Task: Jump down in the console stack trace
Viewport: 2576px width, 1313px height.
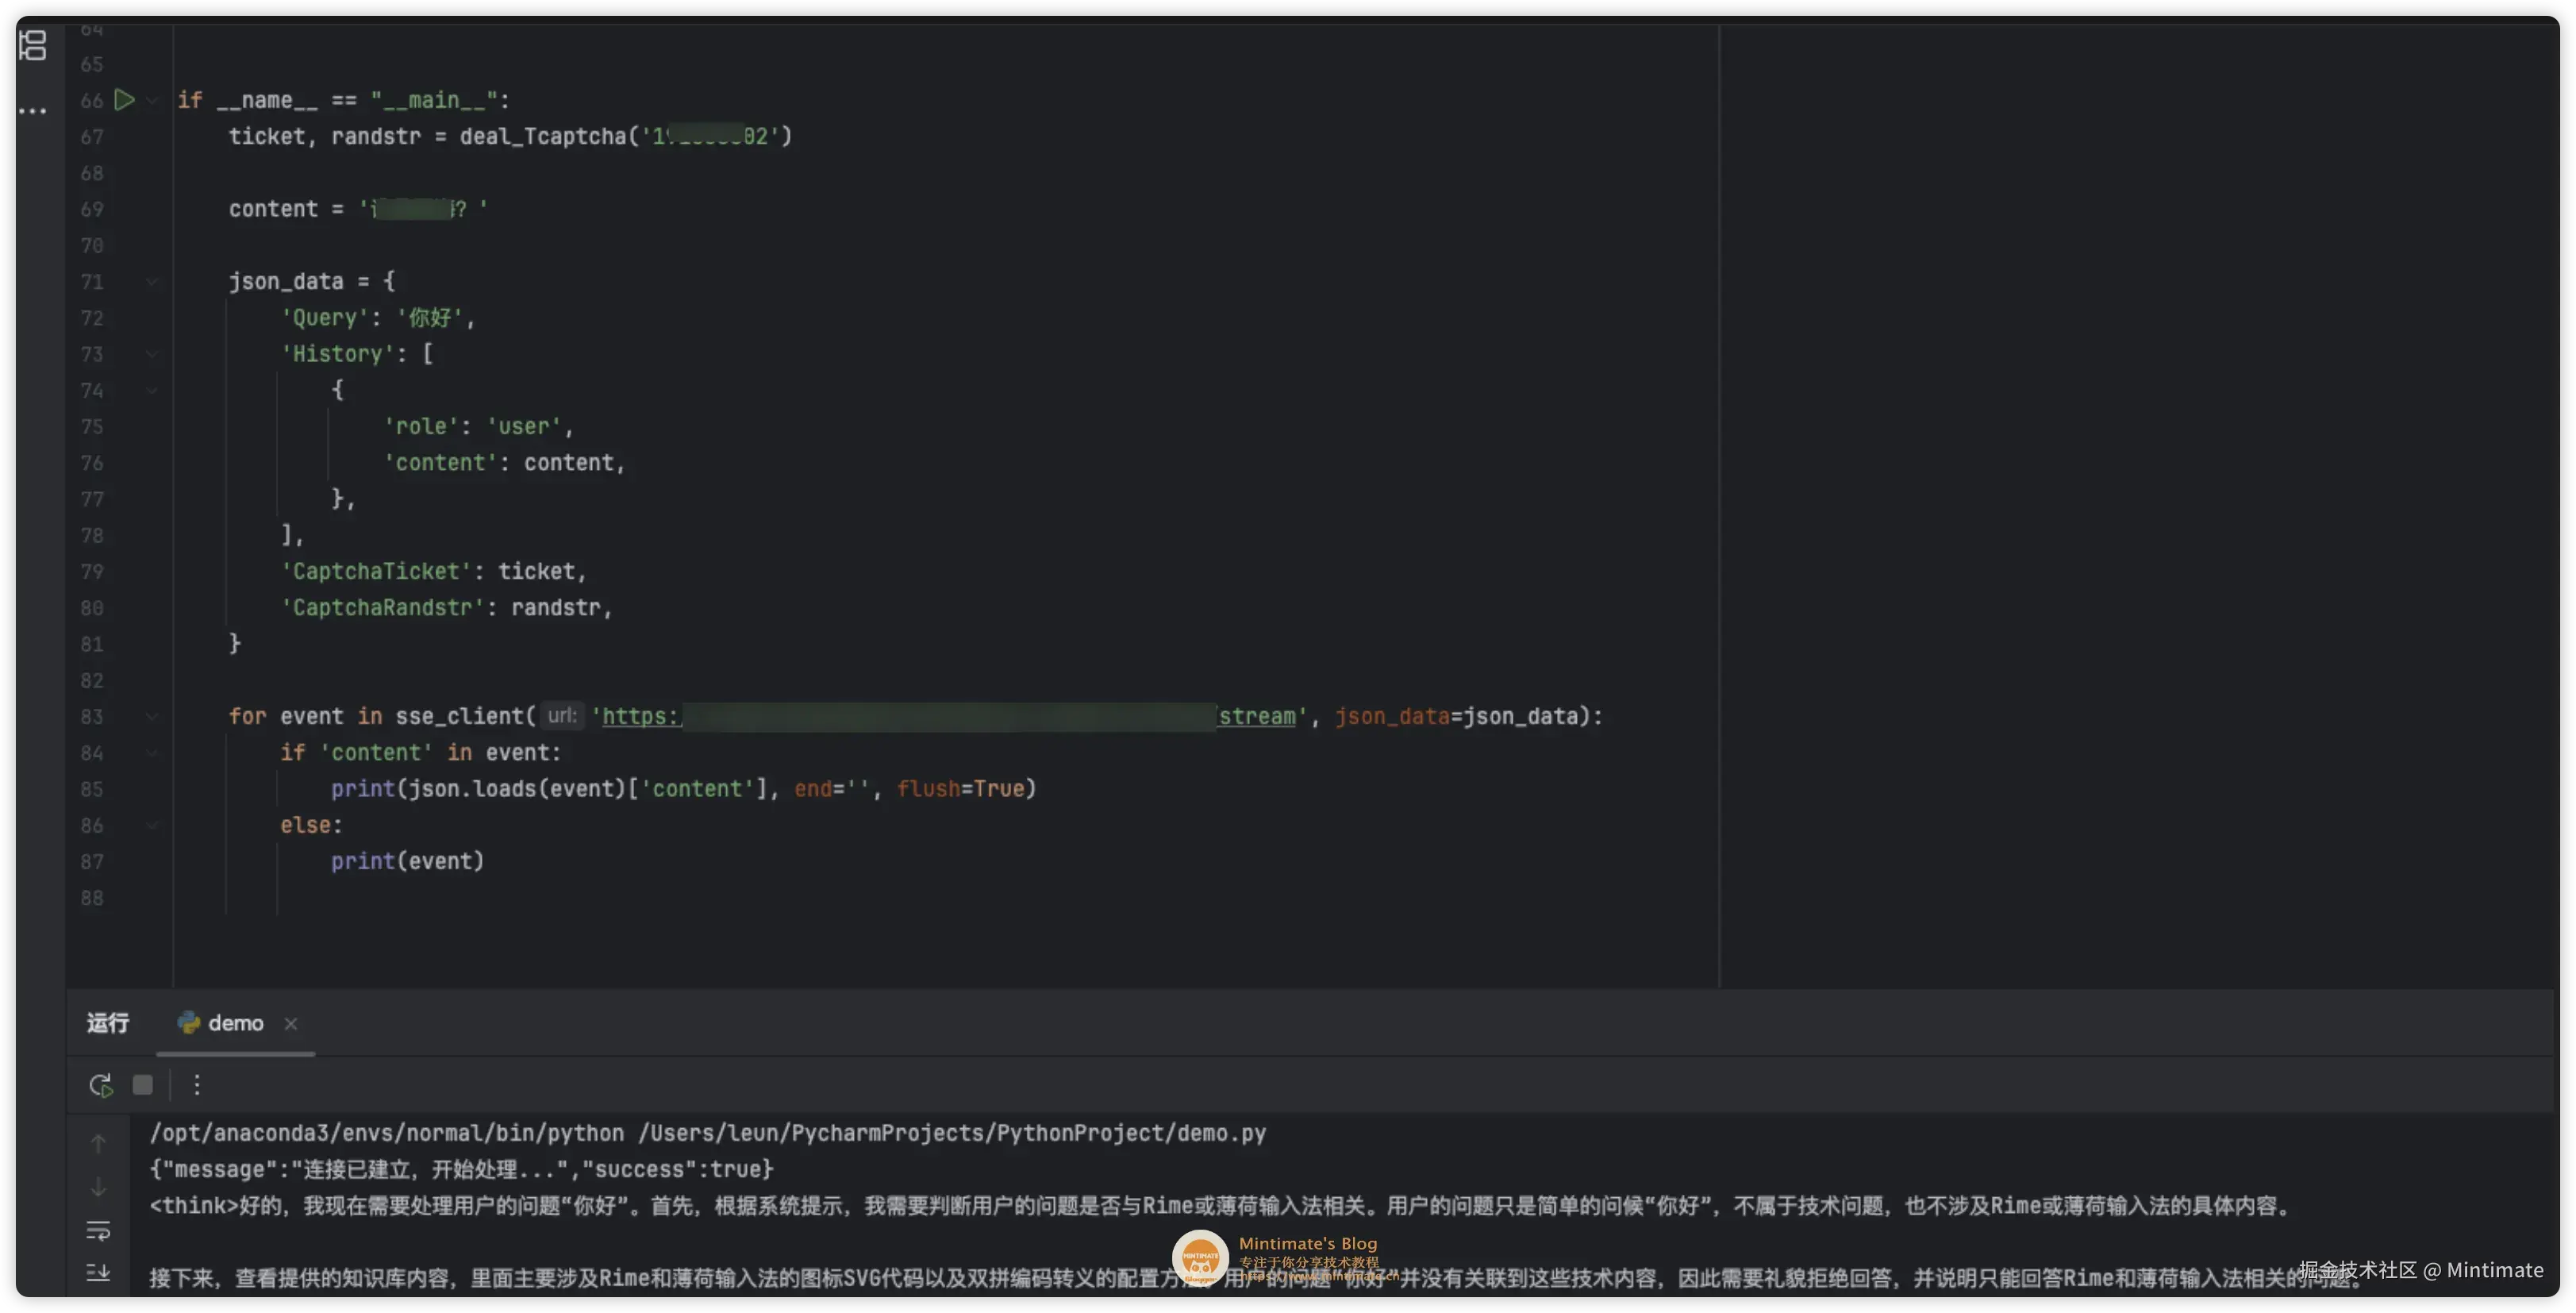Action: [98, 1187]
